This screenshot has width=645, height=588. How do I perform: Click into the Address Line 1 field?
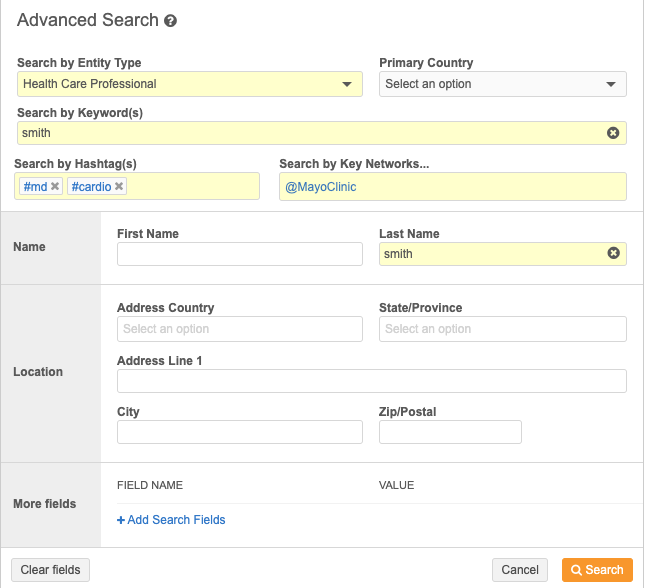click(371, 381)
